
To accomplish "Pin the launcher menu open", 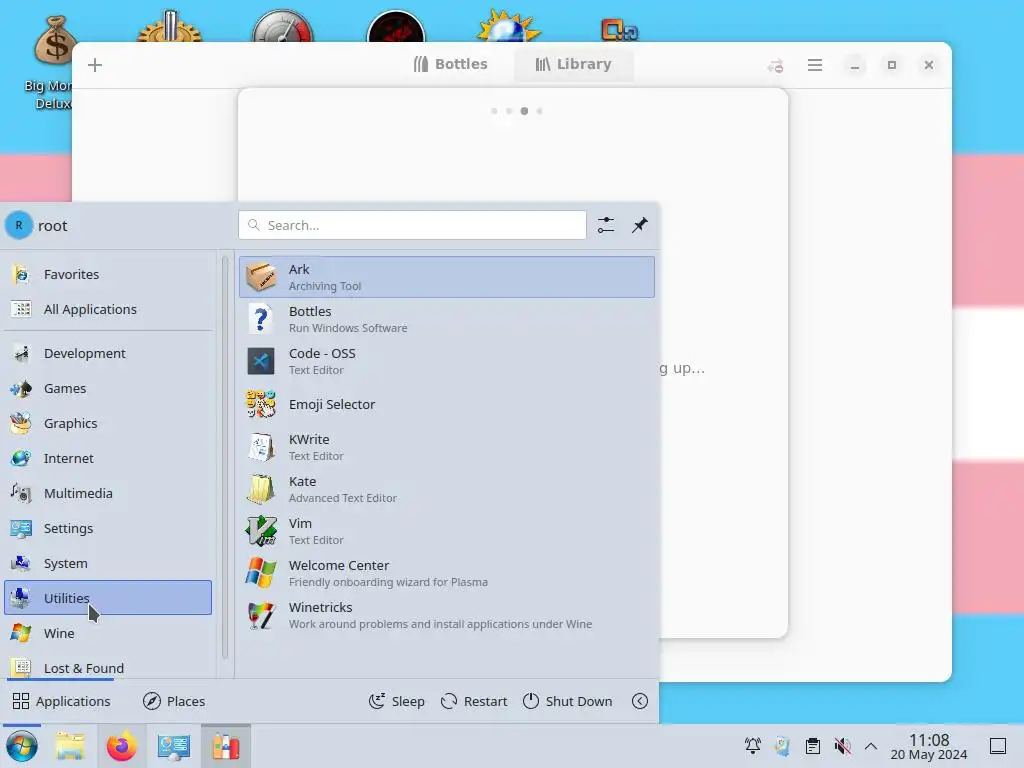I will (639, 225).
